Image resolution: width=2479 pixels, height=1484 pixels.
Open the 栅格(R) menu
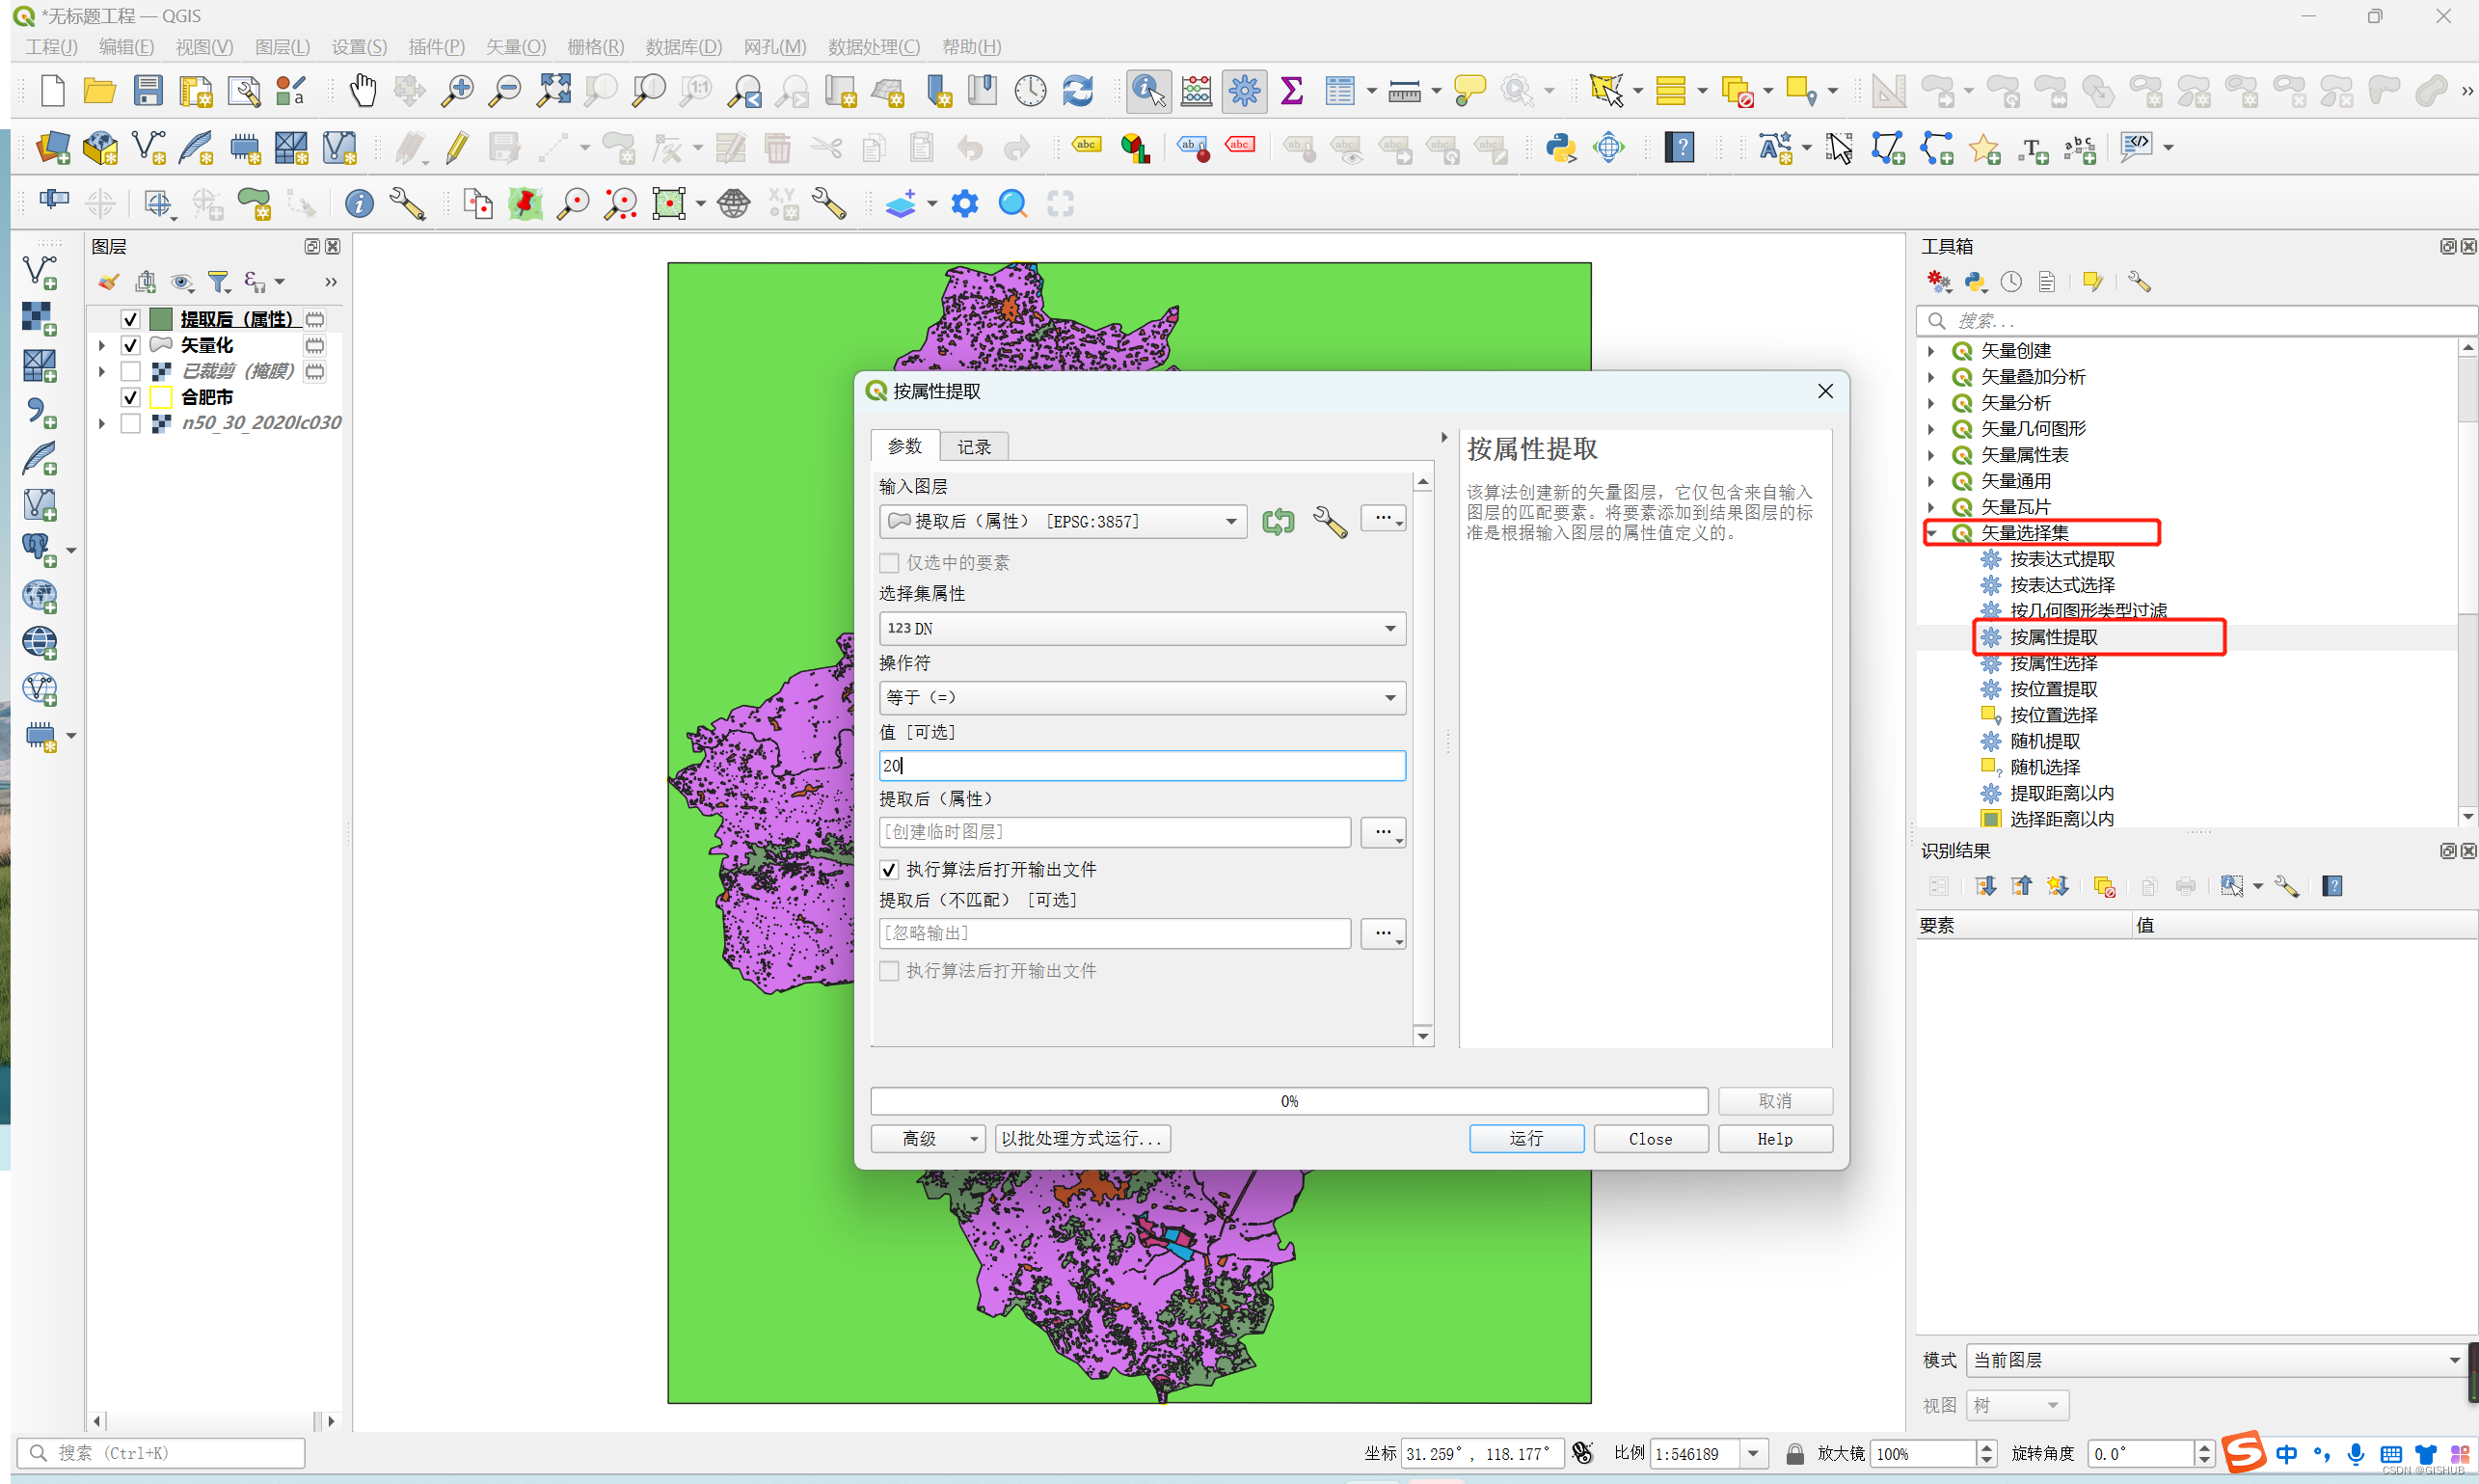tap(594, 46)
